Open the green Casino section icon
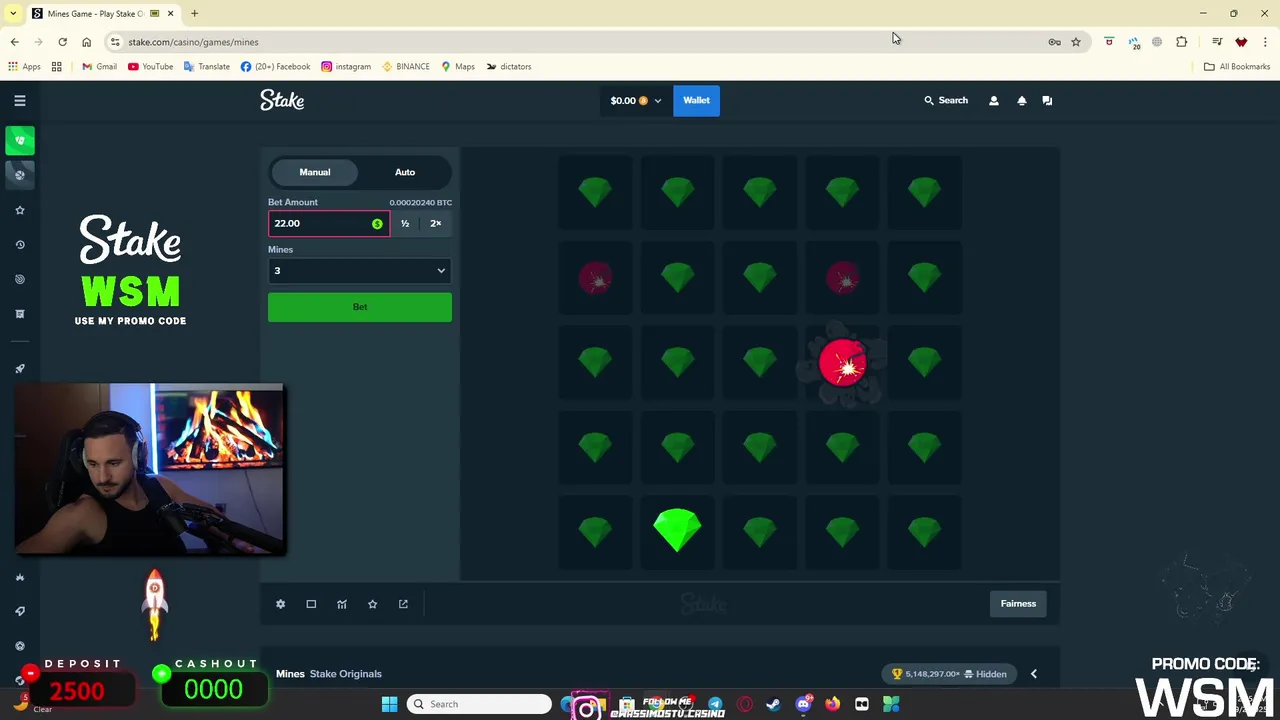1280x720 pixels. pos(19,140)
